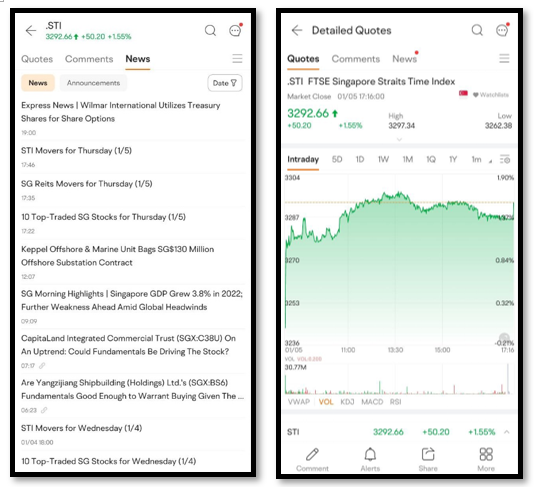Screen dimensions: 537x487
Task: Tap the Singapore flag icon
Action: 463,94
